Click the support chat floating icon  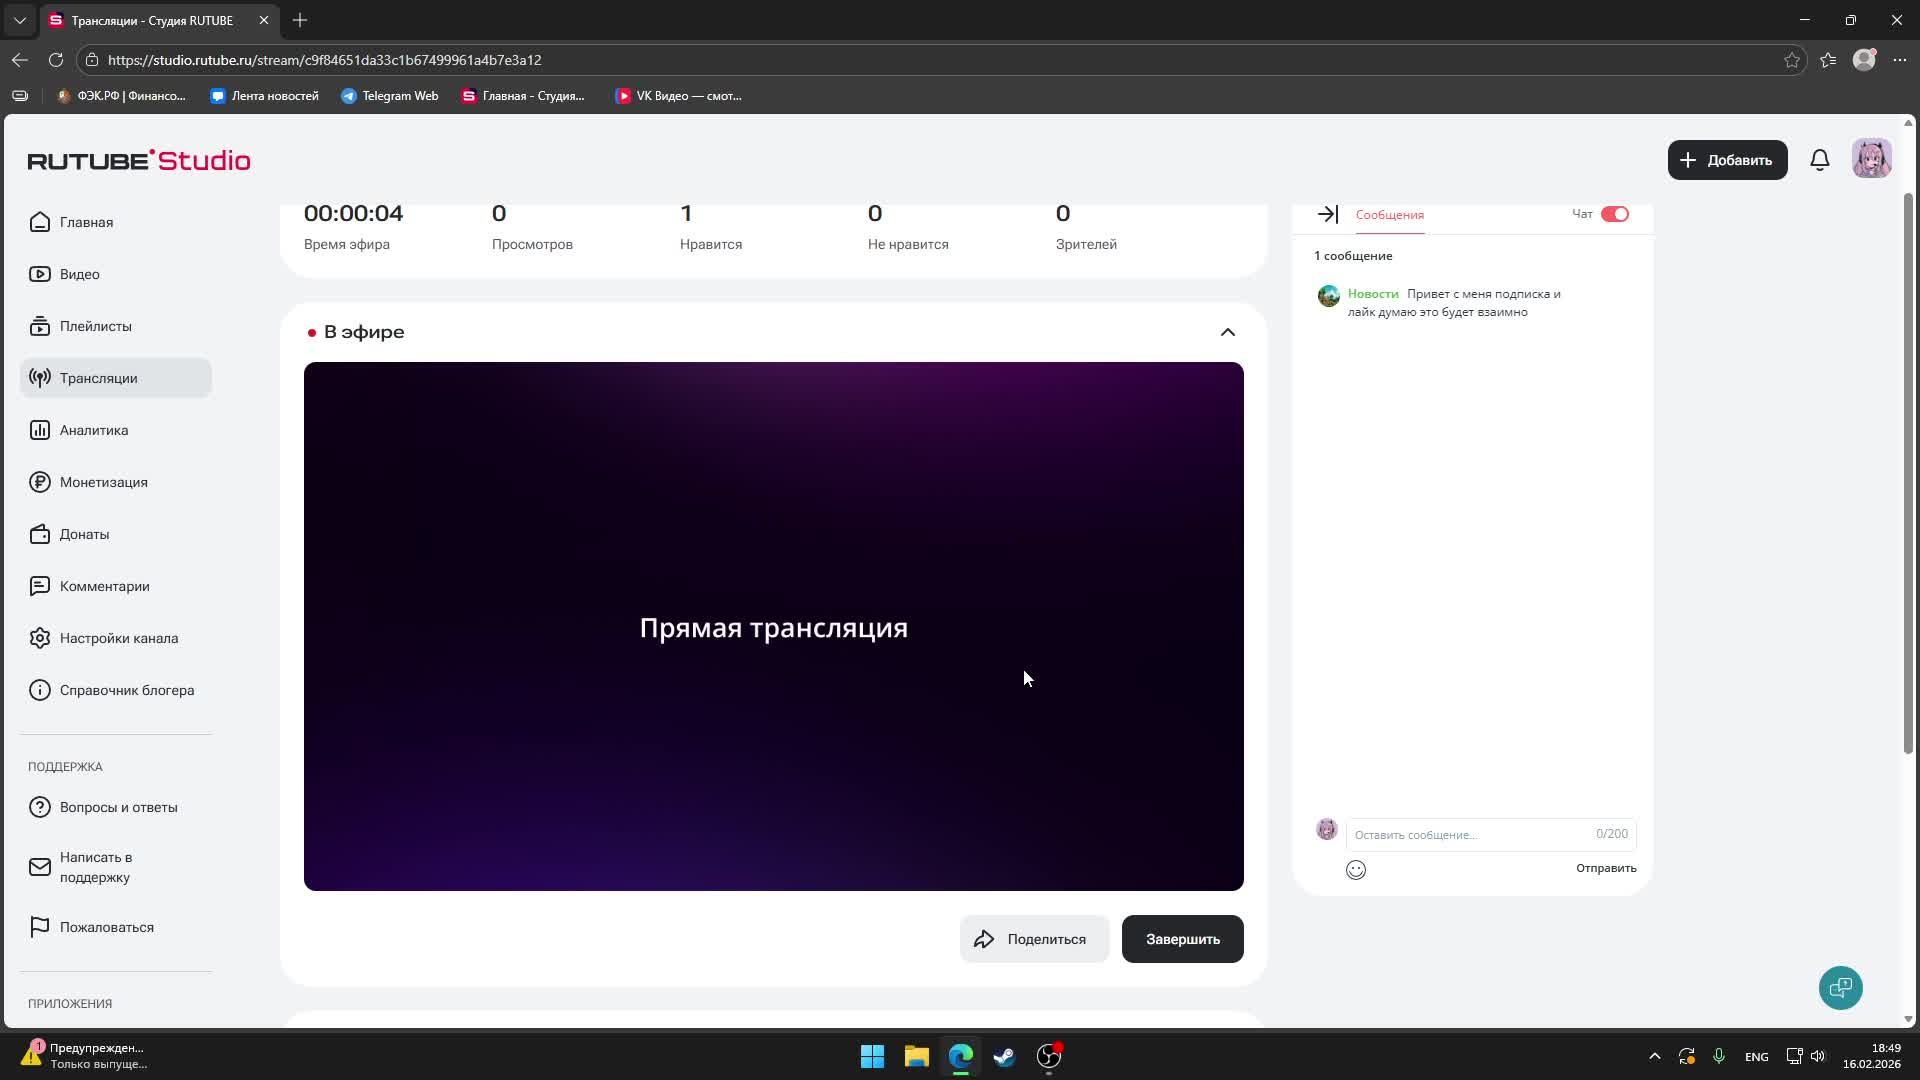click(x=1840, y=988)
